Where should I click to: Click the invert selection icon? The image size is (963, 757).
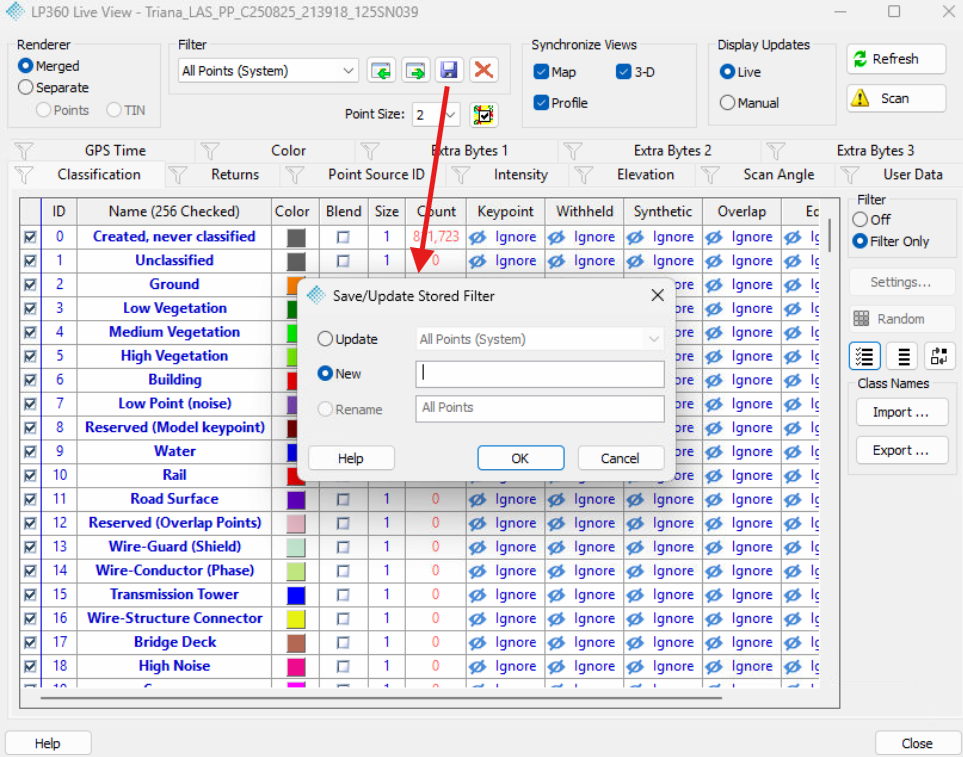pos(939,356)
